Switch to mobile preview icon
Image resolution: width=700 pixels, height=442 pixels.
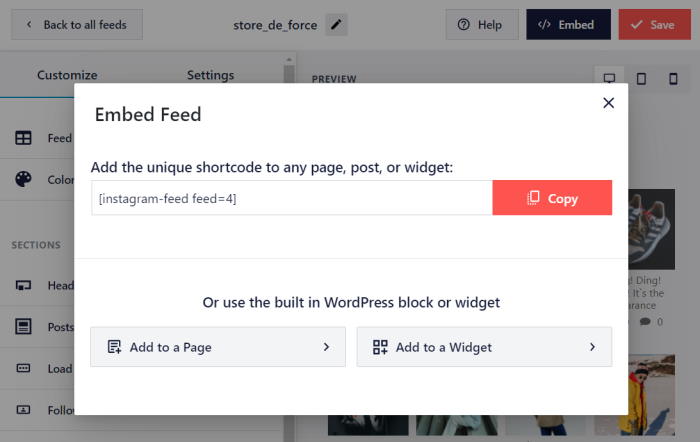coord(672,78)
